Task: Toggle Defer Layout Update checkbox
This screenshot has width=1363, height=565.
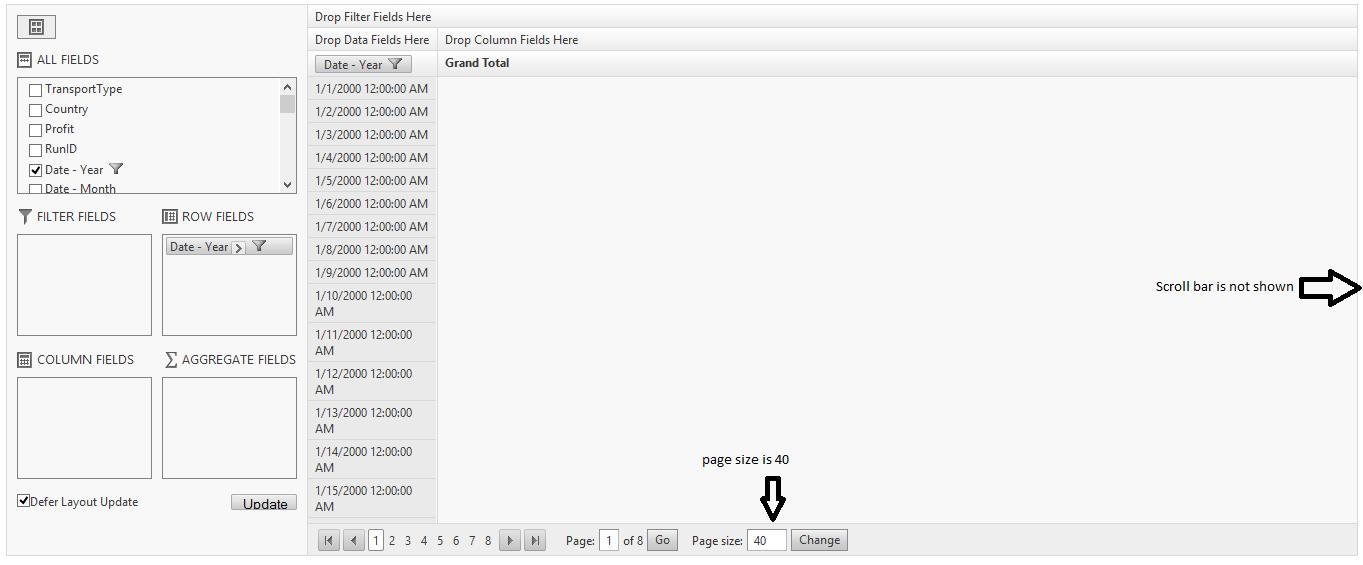Action: click(24, 501)
